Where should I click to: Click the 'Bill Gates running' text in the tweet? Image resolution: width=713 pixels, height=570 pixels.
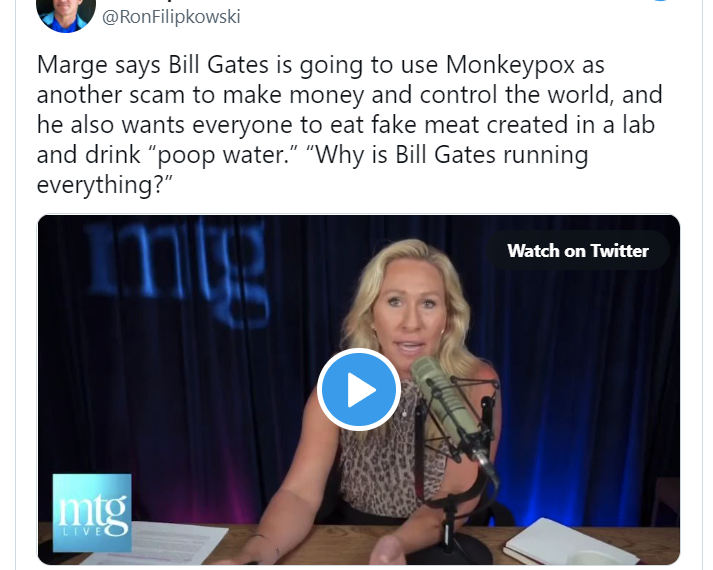coord(492,155)
